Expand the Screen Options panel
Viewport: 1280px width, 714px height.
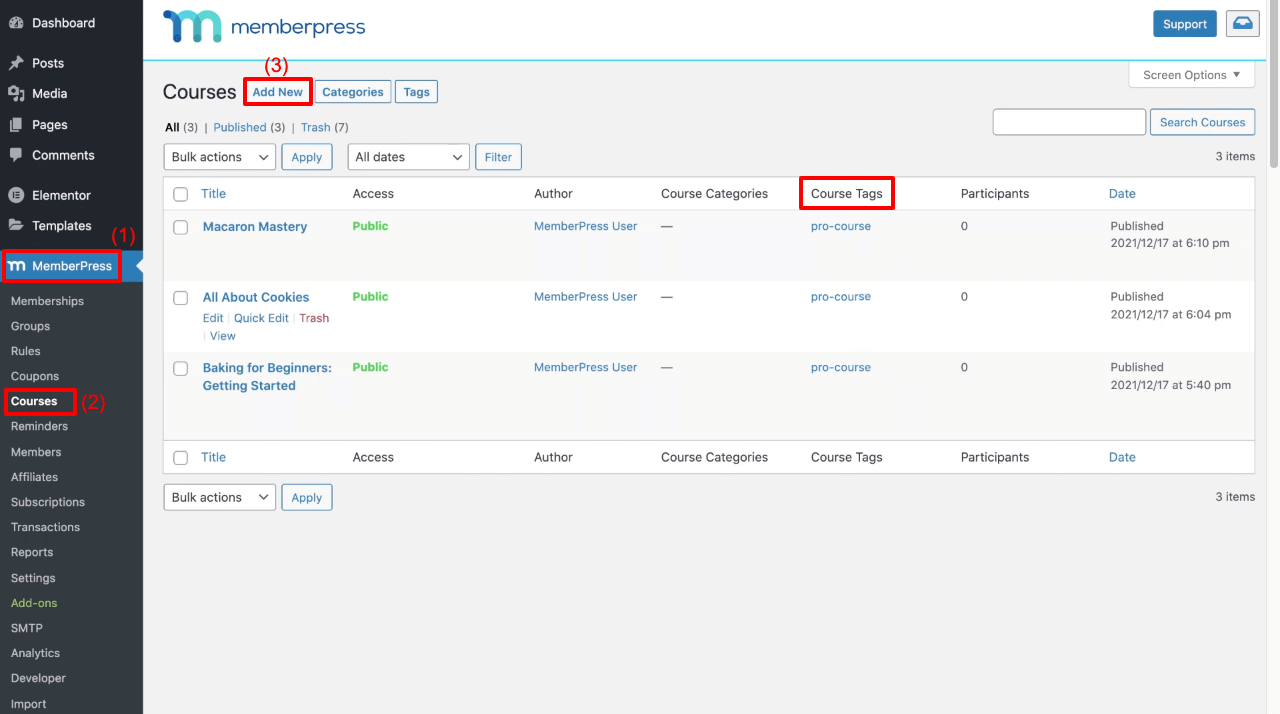1191,75
